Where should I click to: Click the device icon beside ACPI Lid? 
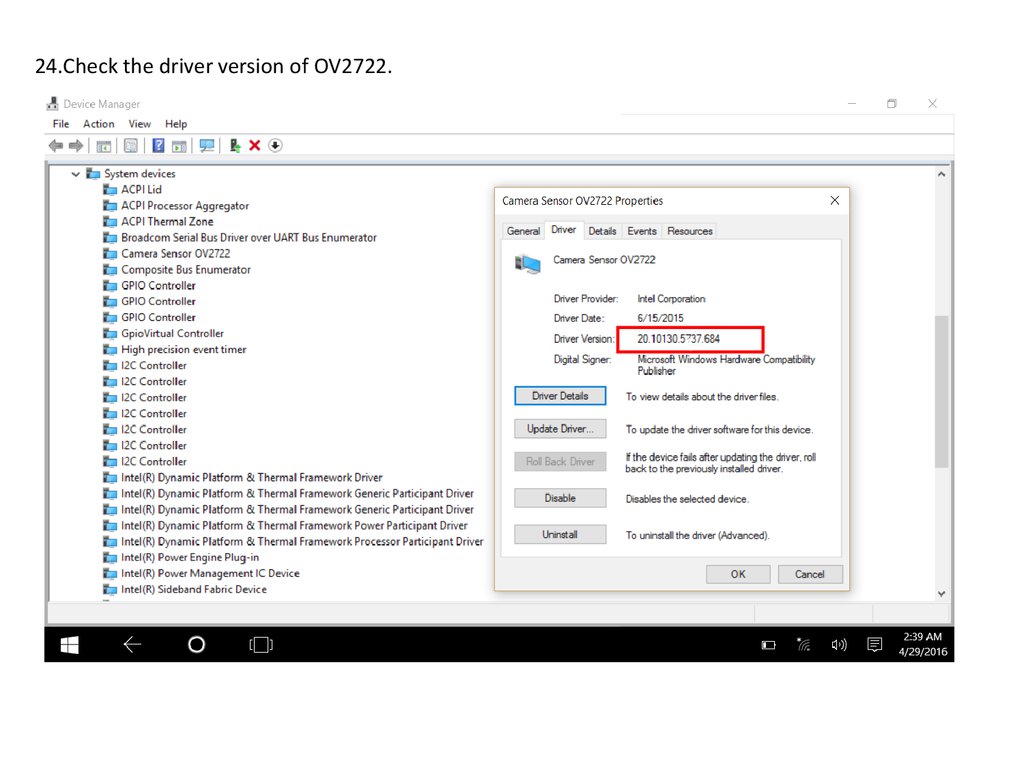110,190
